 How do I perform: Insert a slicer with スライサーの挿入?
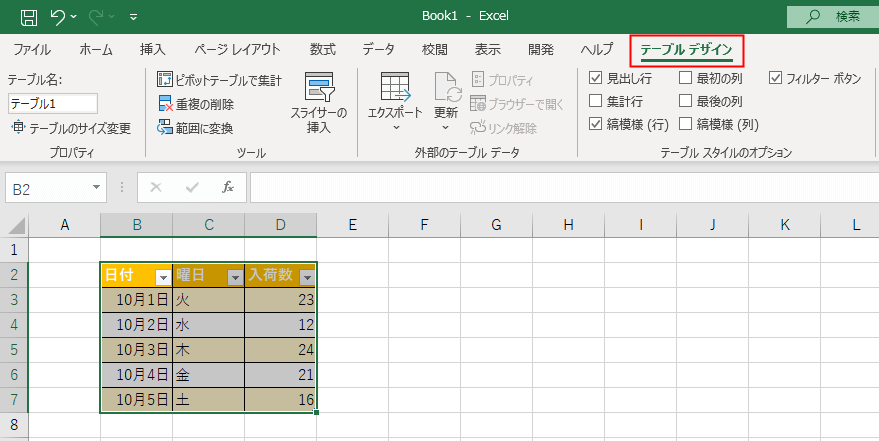319,104
